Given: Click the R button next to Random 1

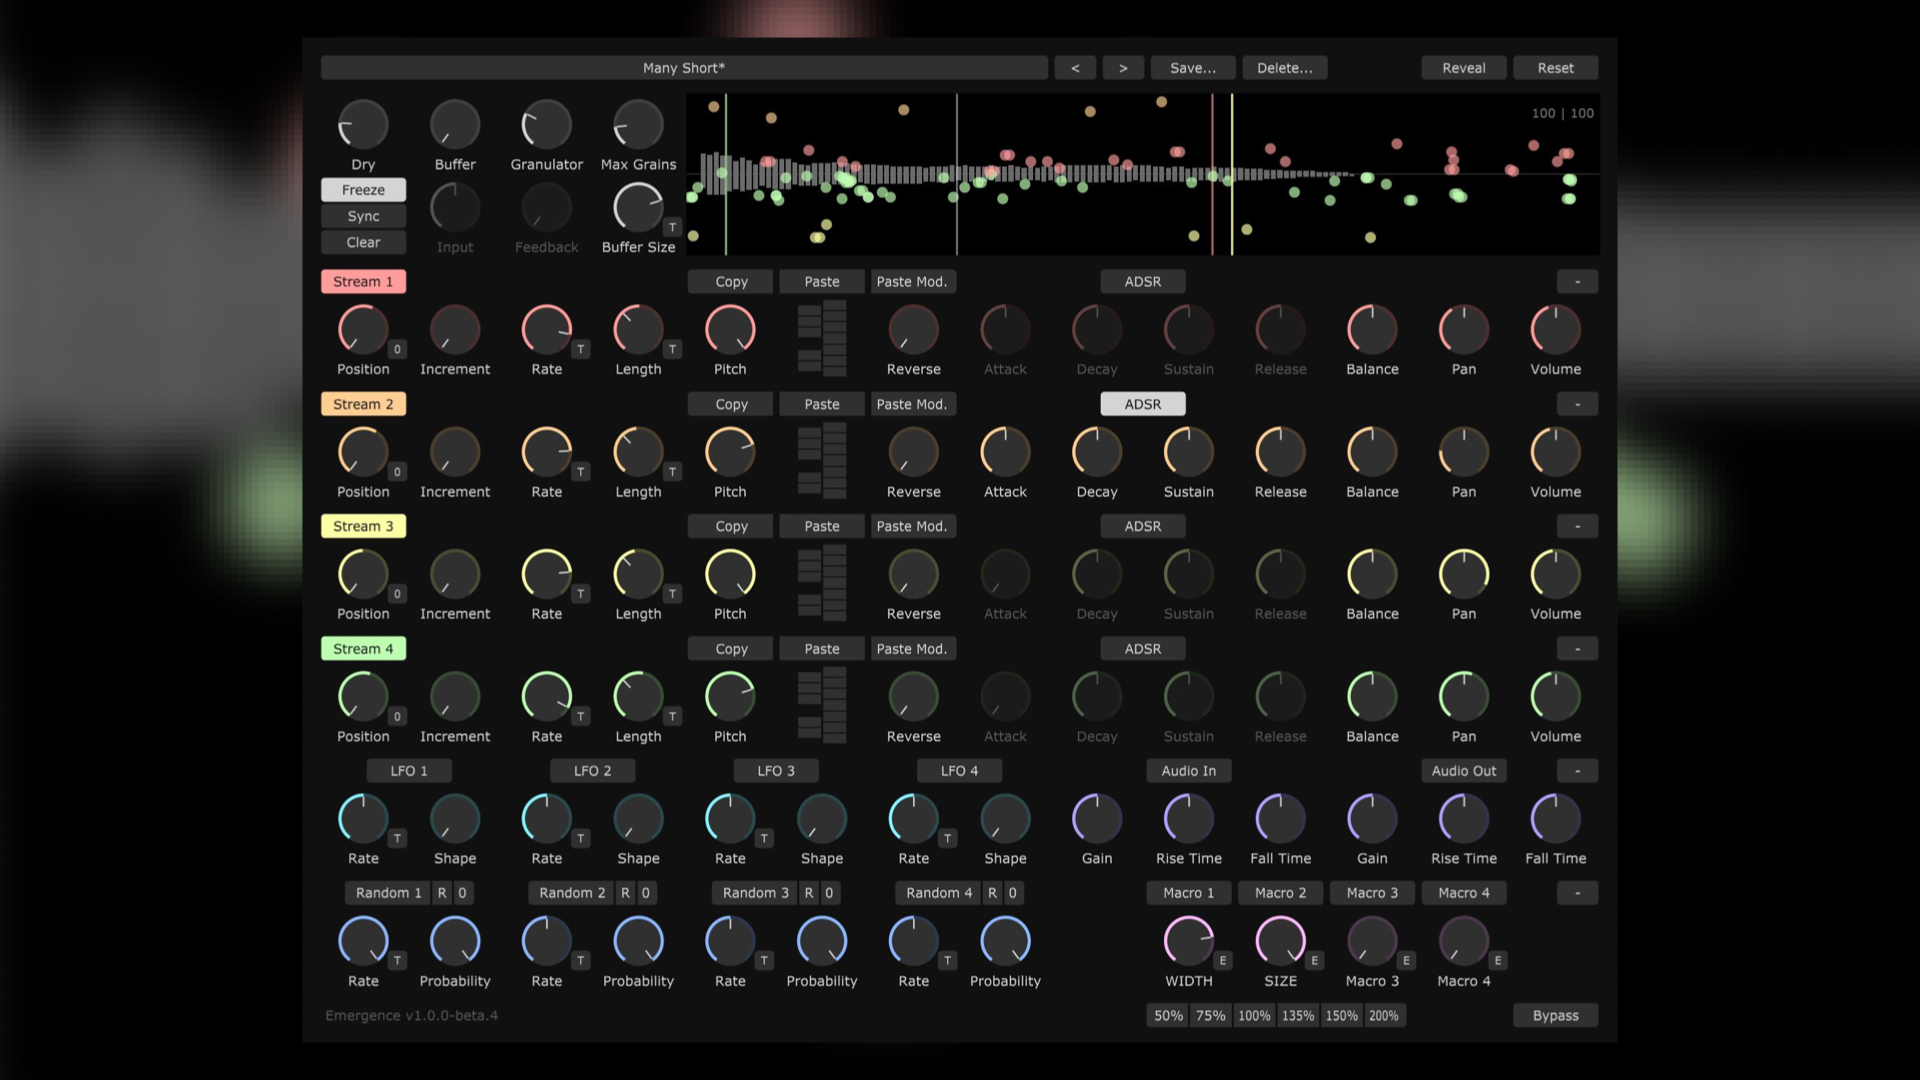Looking at the screenshot, I should [442, 893].
